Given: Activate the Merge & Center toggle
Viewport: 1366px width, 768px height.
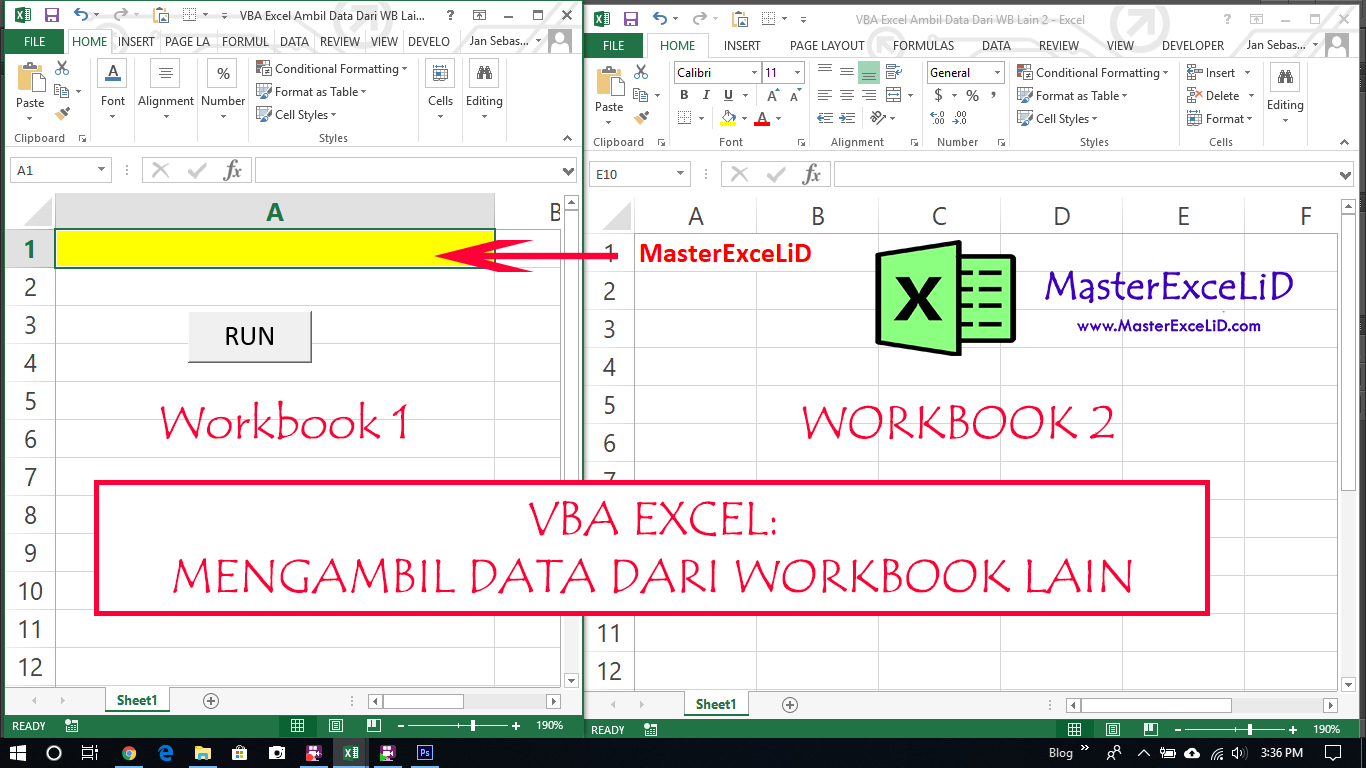Looking at the screenshot, I should pos(893,94).
